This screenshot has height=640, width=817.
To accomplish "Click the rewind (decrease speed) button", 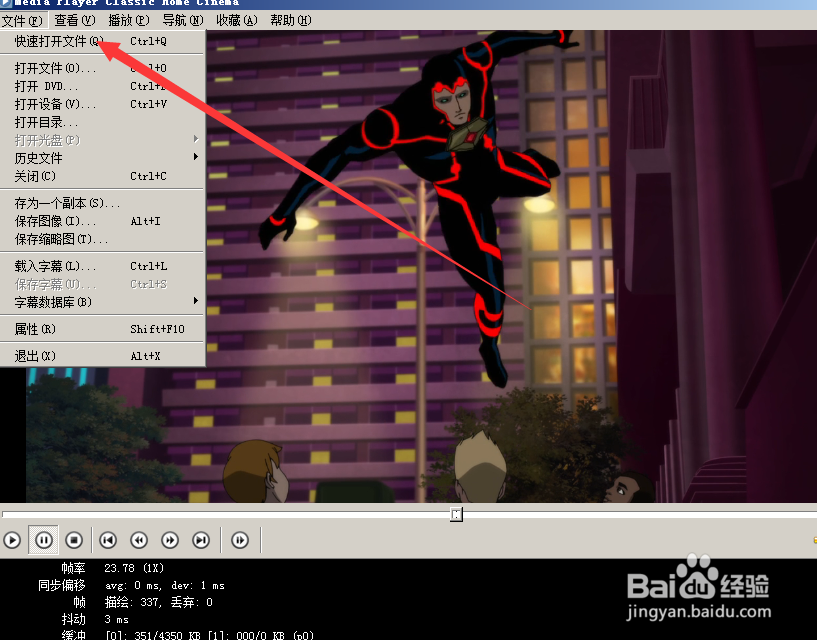I will pyautogui.click(x=139, y=540).
